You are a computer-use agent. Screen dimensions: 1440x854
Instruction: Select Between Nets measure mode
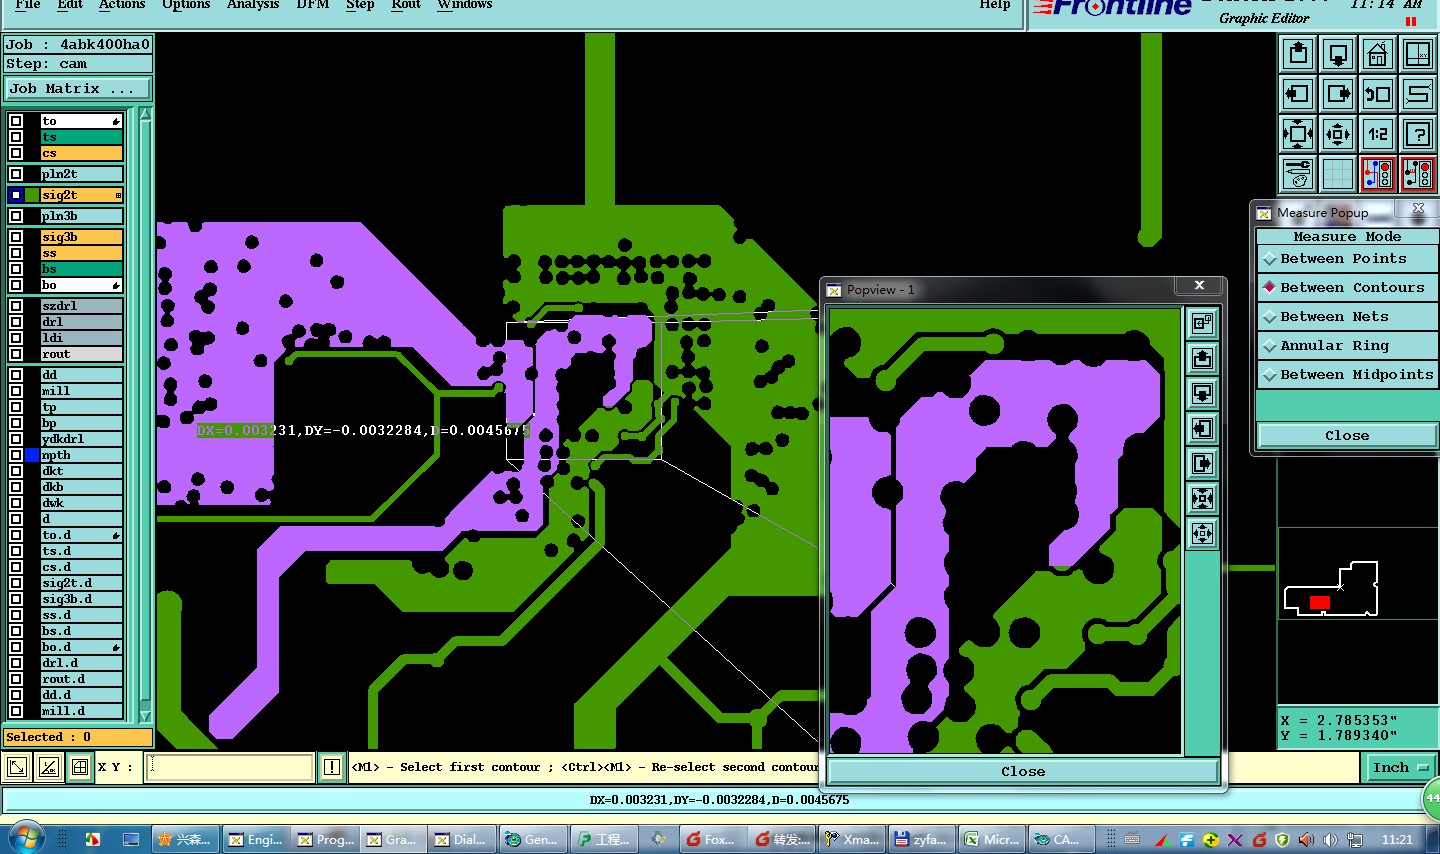point(1347,316)
